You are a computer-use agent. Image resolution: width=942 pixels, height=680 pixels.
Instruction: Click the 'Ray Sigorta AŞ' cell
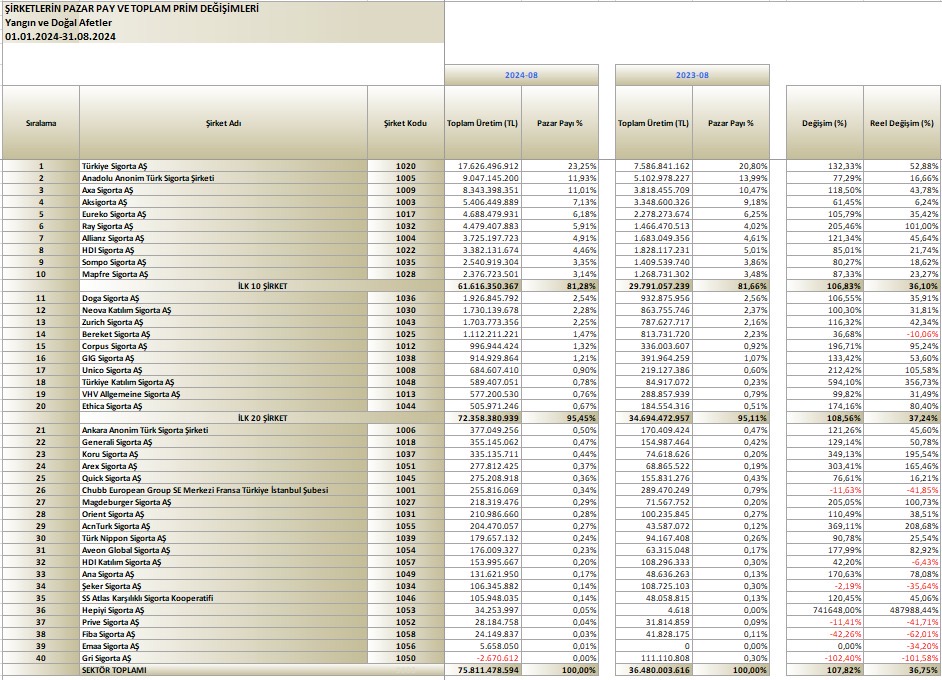pos(223,226)
